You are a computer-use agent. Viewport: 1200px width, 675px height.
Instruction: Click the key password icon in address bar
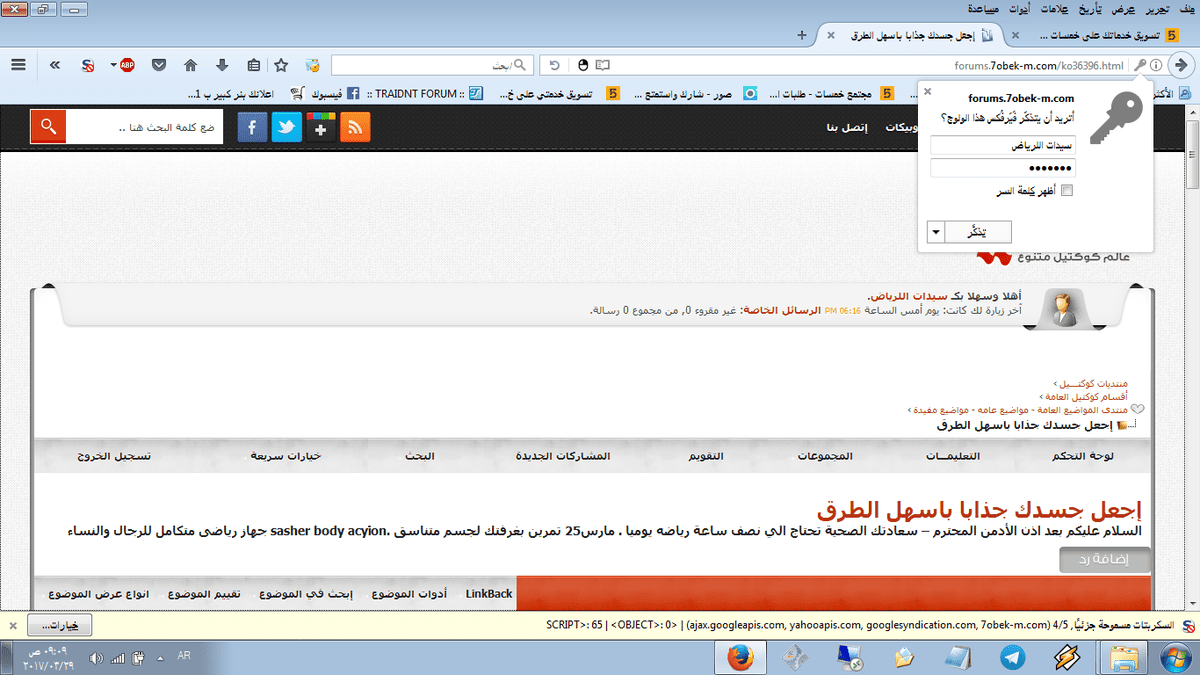point(1140,65)
